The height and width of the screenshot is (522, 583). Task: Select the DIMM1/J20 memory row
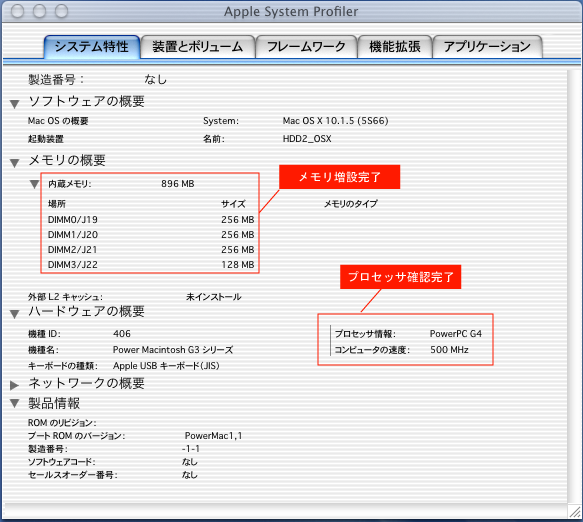pyautogui.click(x=151, y=235)
